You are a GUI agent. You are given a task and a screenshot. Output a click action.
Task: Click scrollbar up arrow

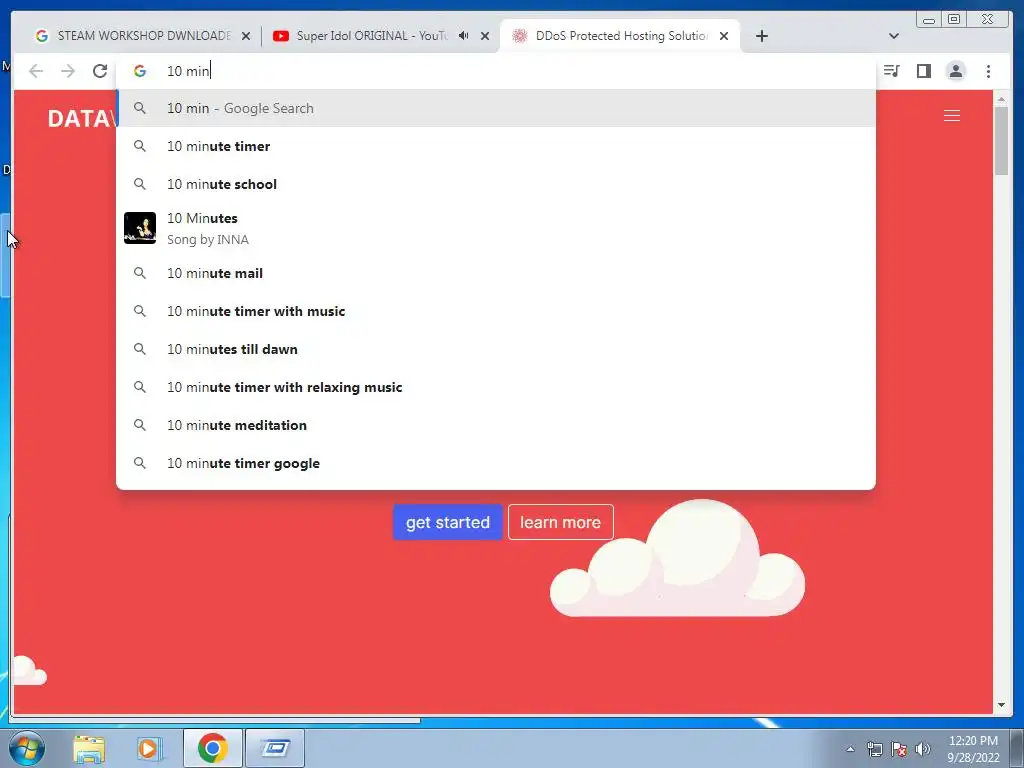[x=1001, y=99]
